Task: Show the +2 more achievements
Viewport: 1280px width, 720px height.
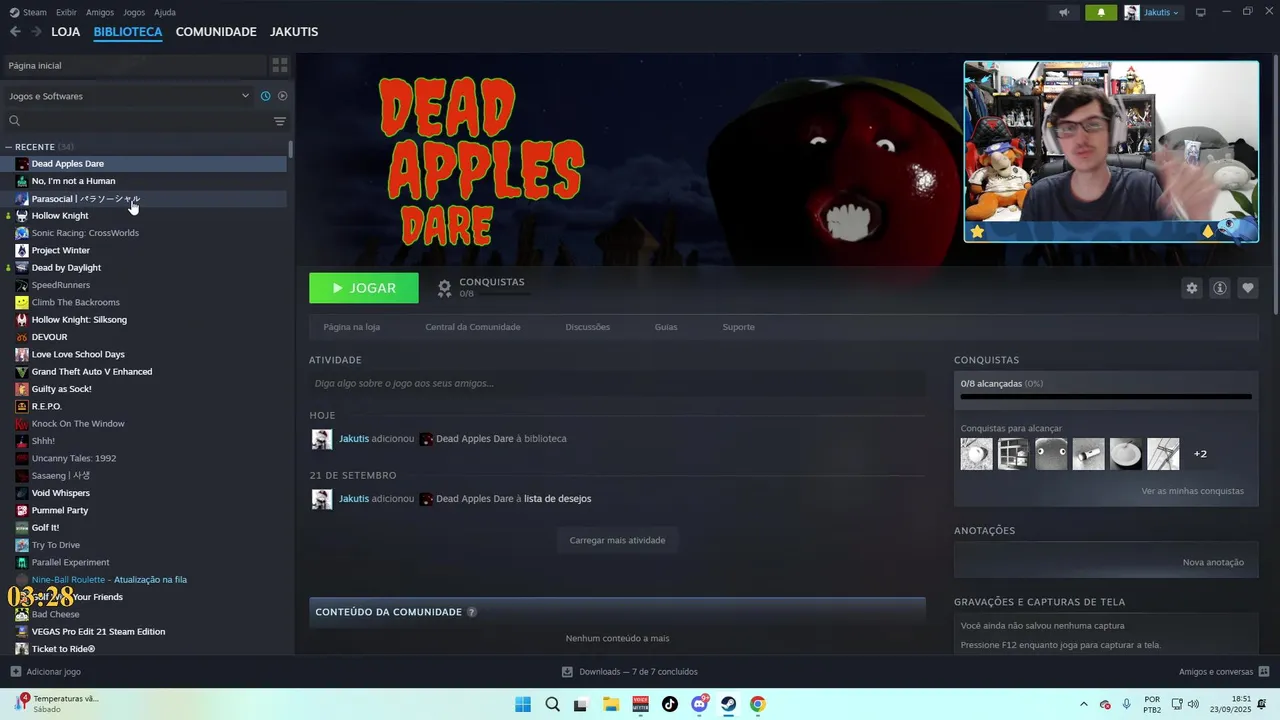Action: tap(1200, 454)
